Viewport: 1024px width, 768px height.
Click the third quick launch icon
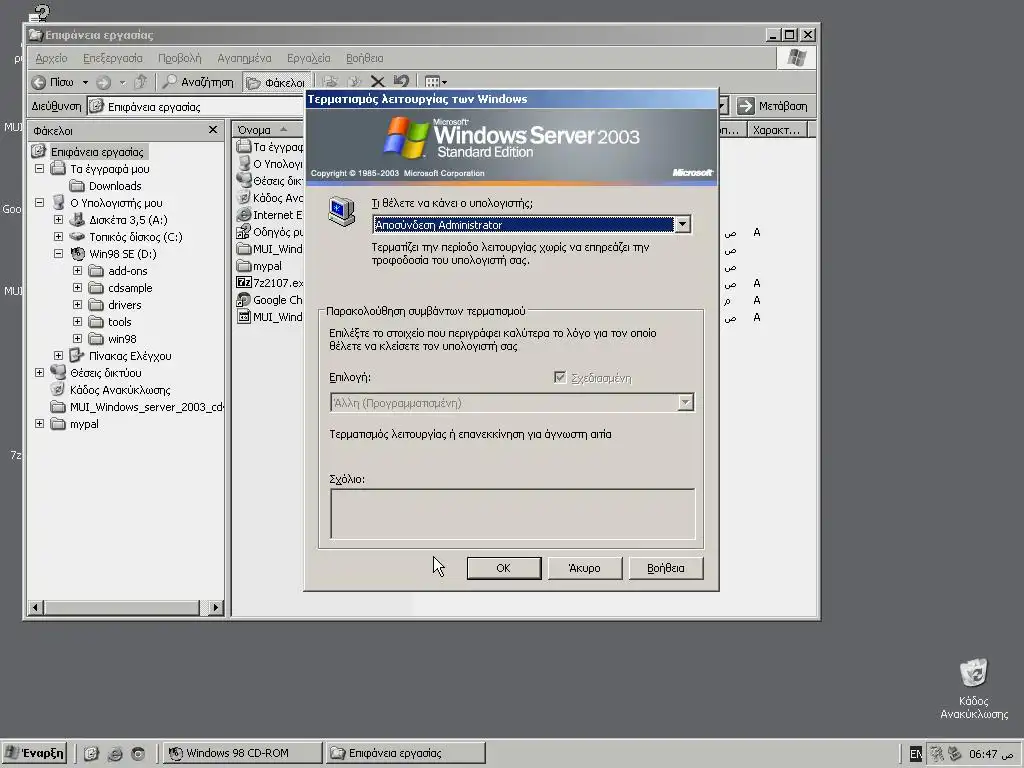point(138,753)
